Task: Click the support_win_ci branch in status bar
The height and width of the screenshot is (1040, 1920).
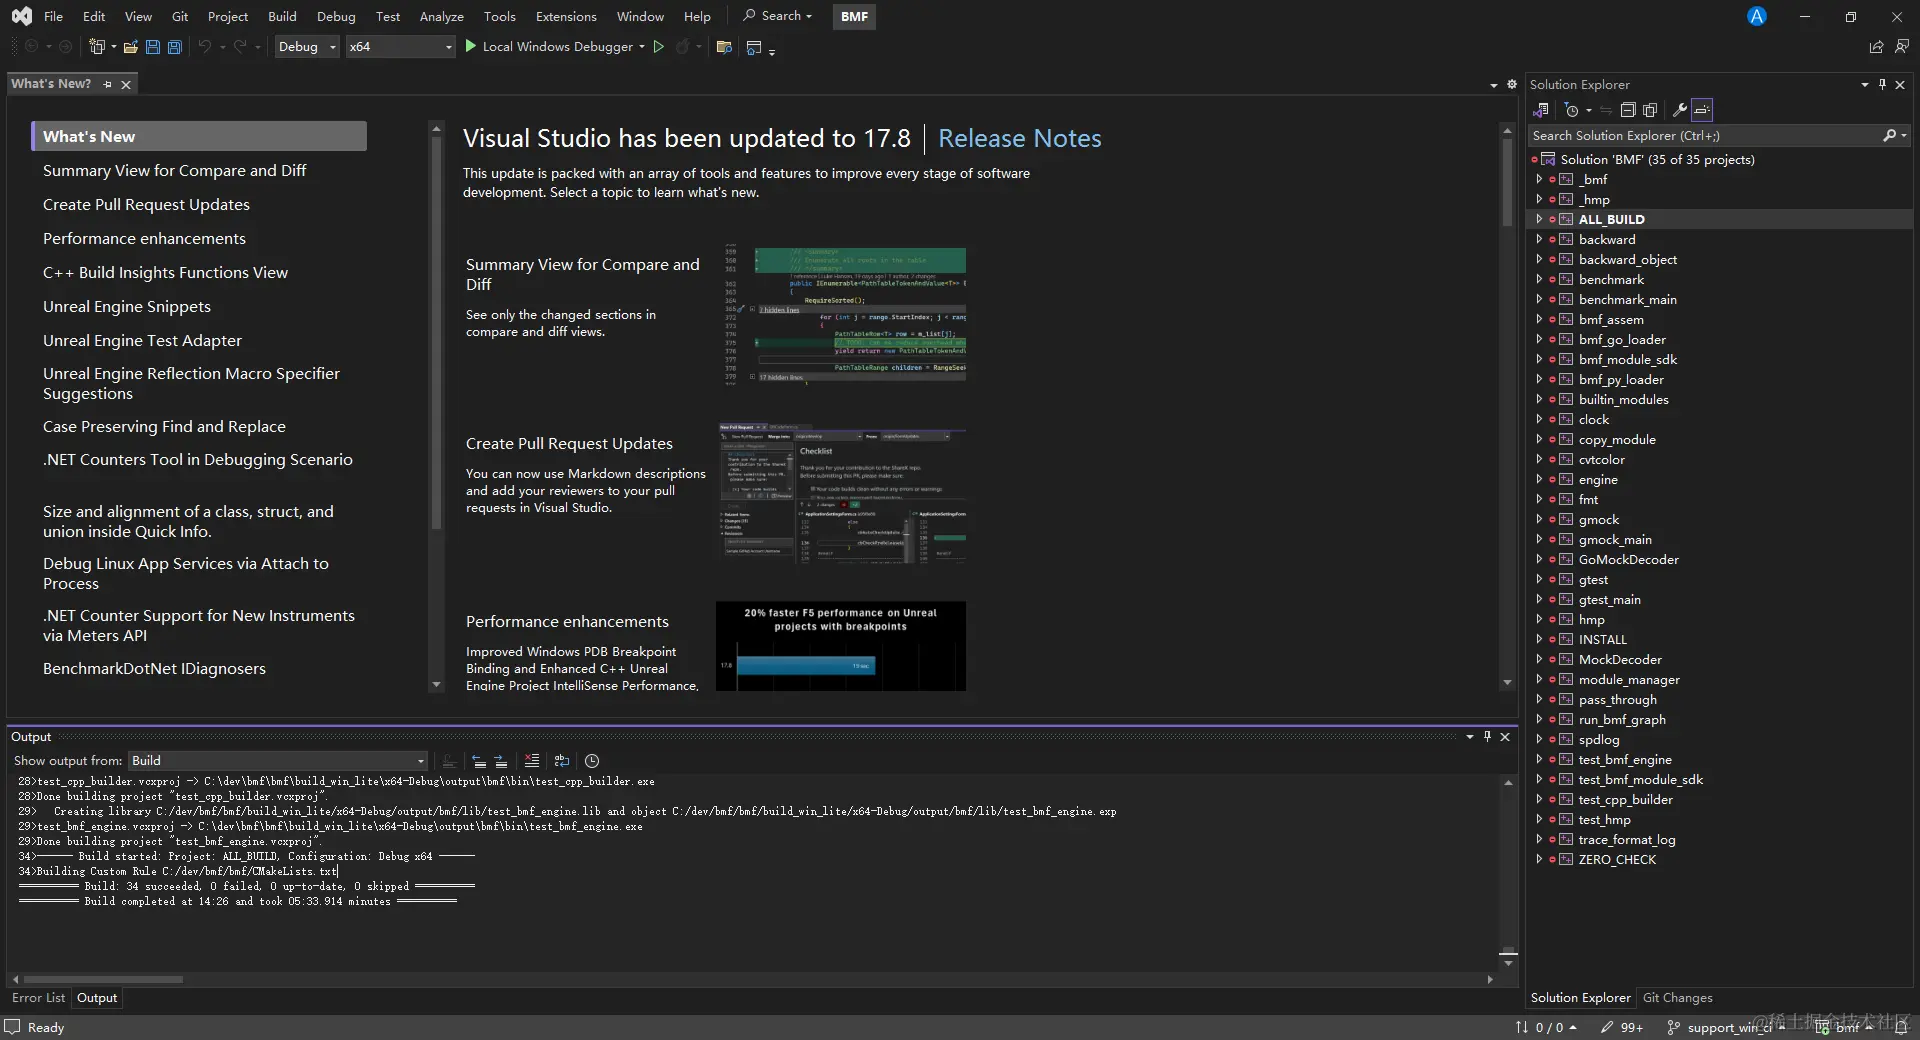Action: pos(1728,1027)
